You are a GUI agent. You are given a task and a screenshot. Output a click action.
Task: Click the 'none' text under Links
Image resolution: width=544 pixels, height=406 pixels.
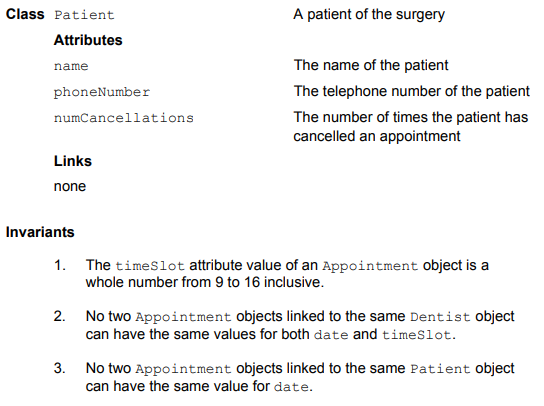click(x=70, y=187)
